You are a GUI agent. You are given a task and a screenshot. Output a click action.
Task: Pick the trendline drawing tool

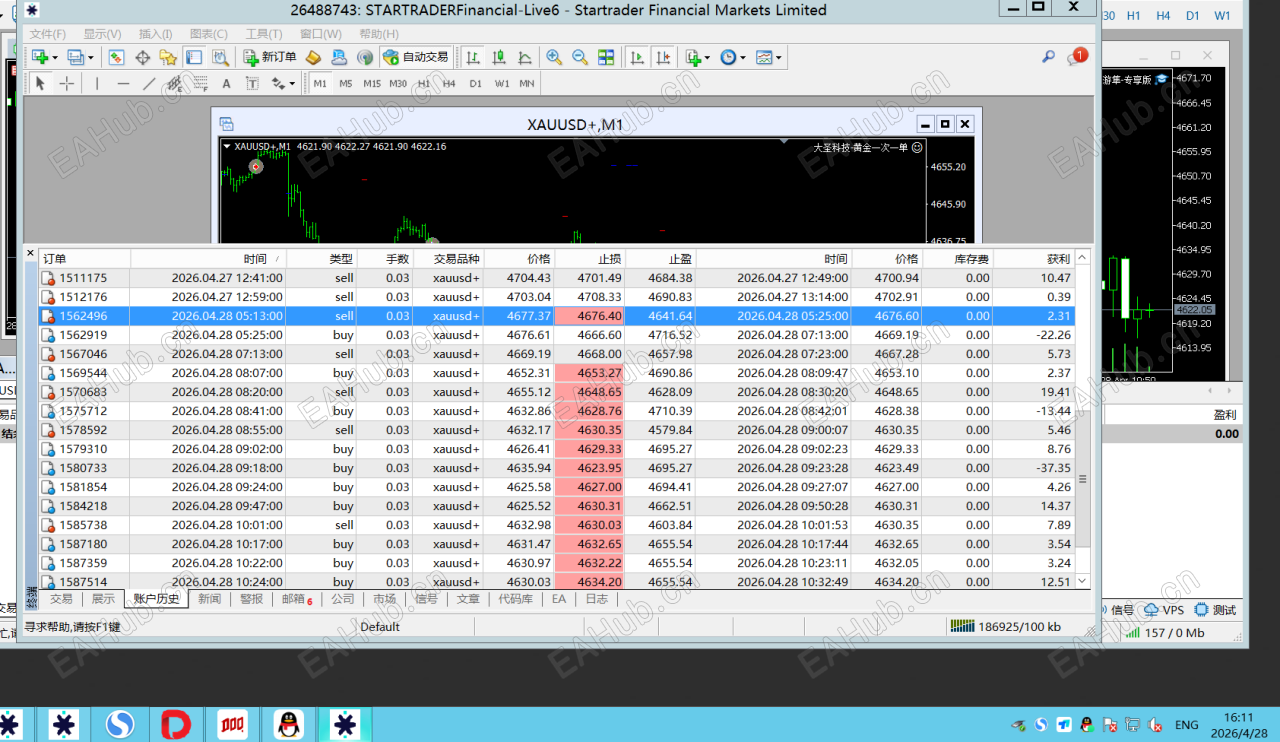pos(149,84)
